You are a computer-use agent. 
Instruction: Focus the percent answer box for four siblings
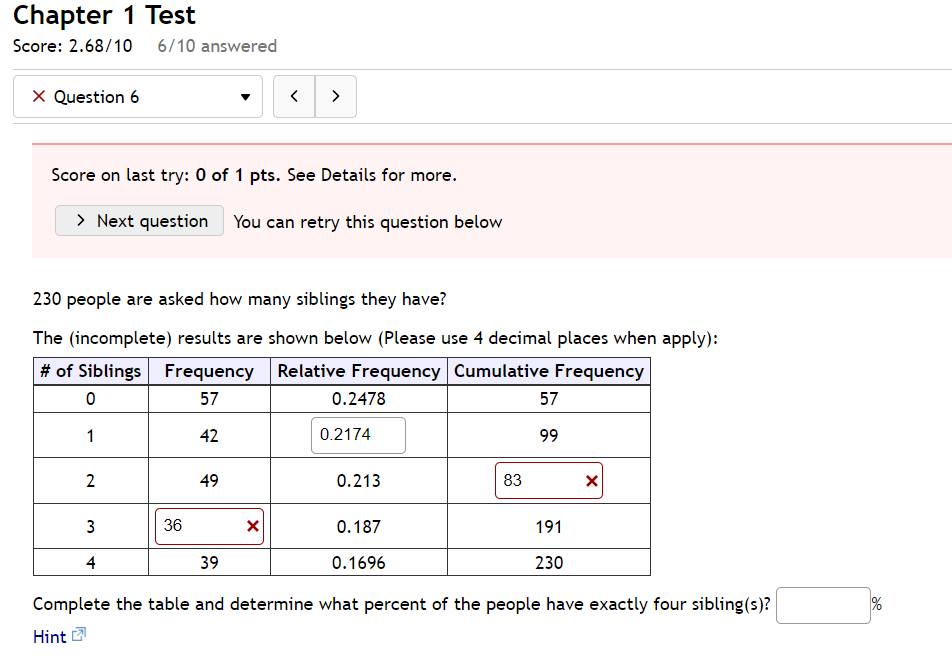coord(823,605)
